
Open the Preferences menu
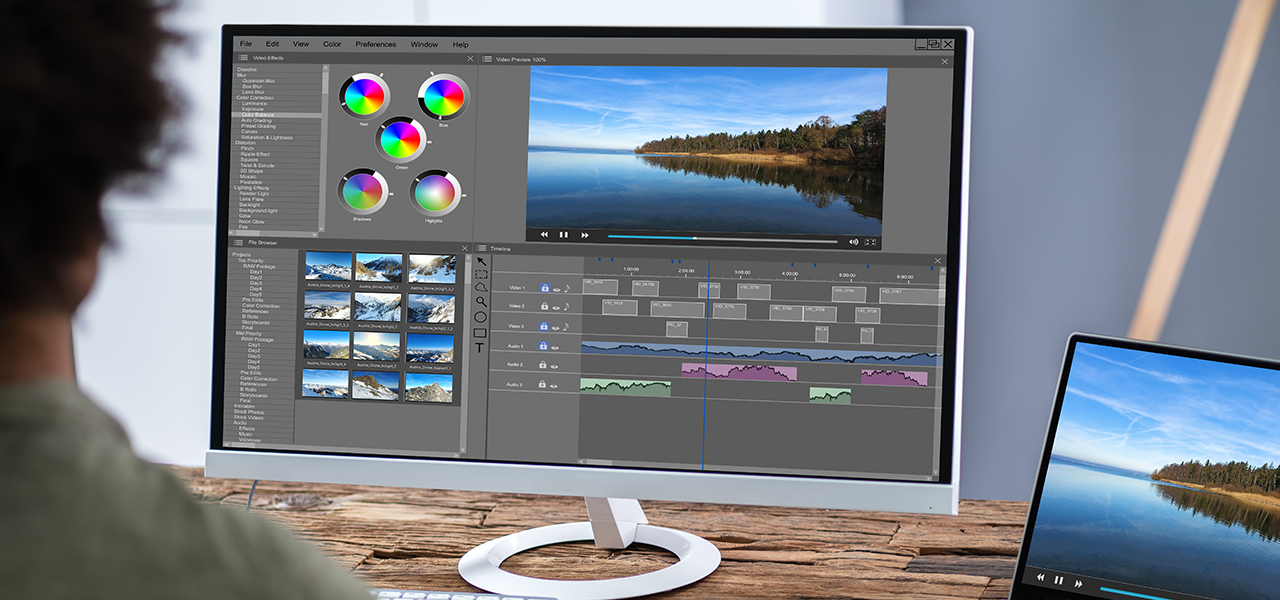pyautogui.click(x=376, y=44)
